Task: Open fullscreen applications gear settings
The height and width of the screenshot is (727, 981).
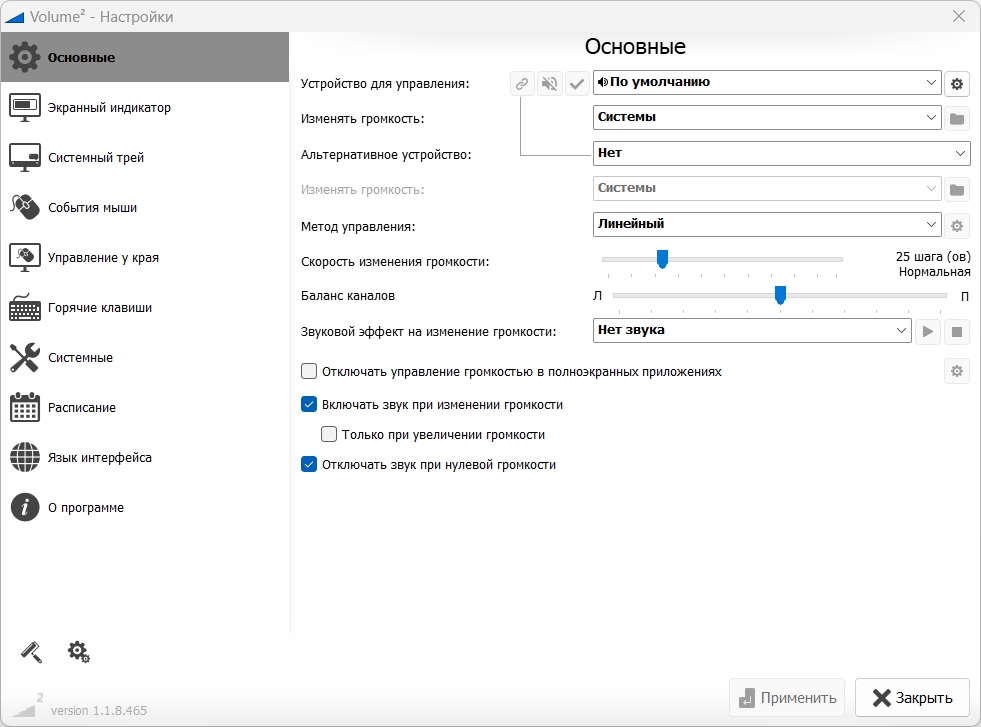Action: 957,371
